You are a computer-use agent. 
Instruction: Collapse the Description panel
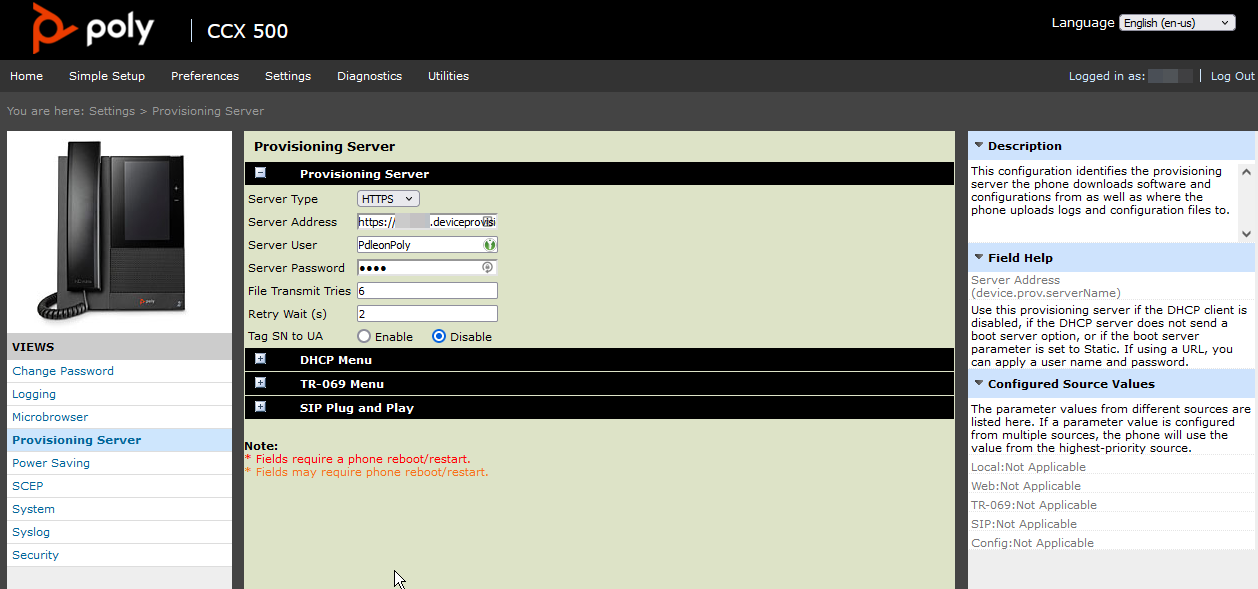(978, 145)
